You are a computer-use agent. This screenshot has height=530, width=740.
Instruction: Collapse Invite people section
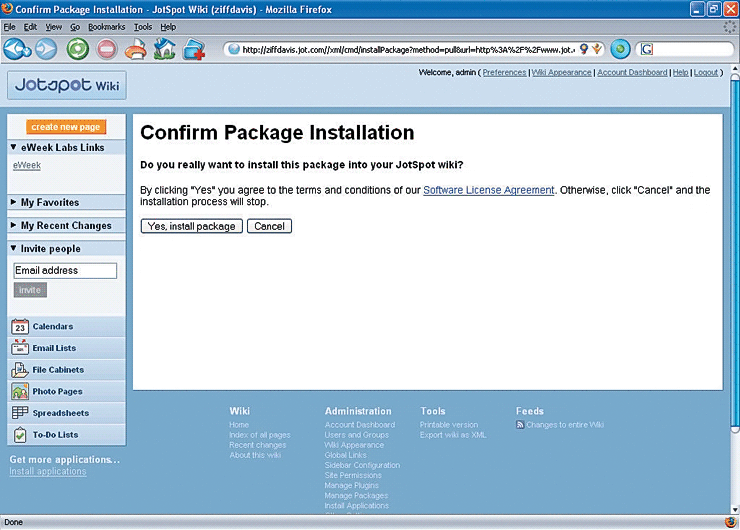[x=14, y=248]
